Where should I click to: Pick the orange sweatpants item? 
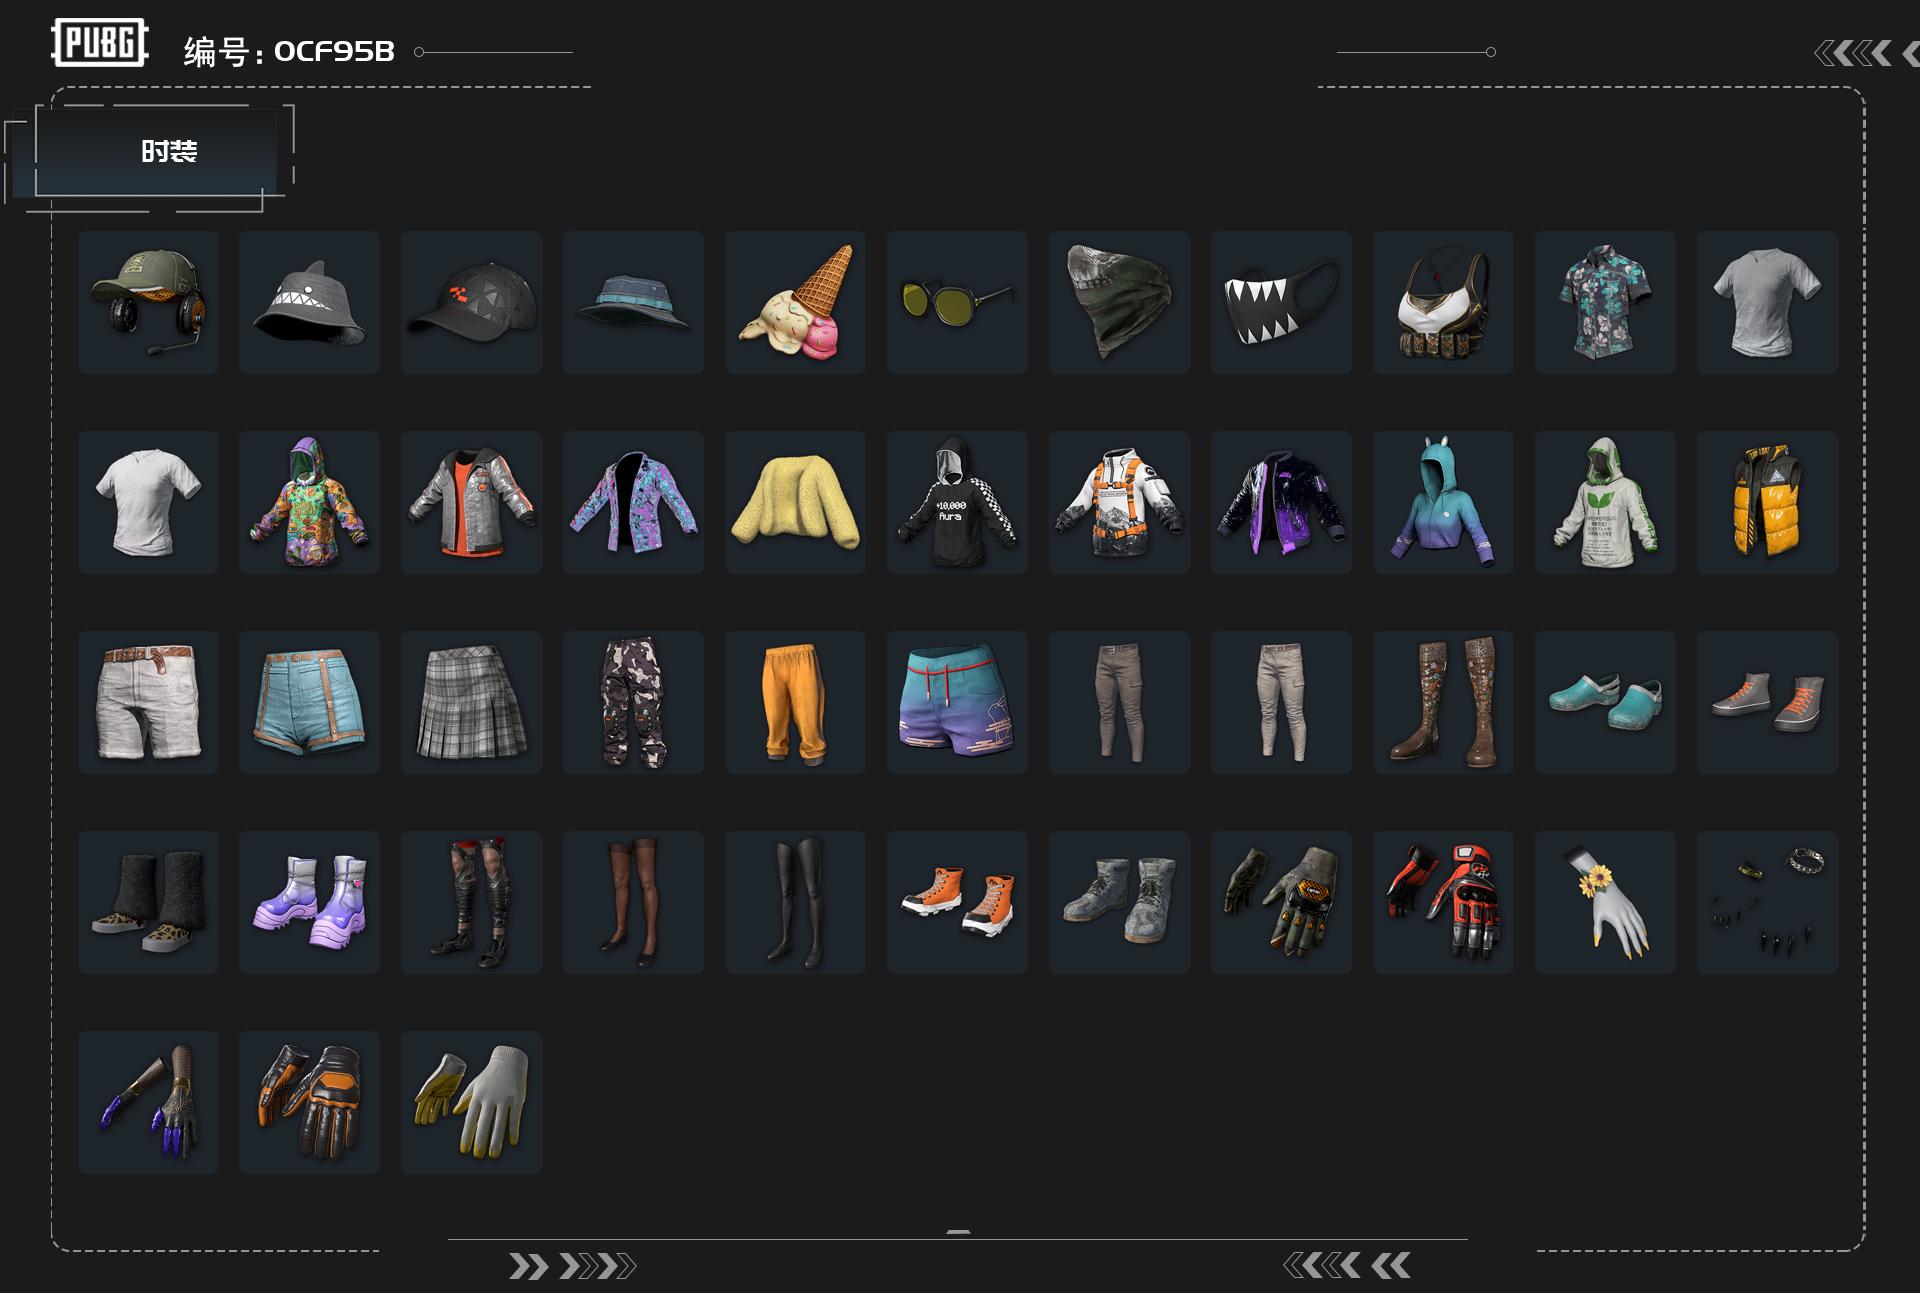795,702
